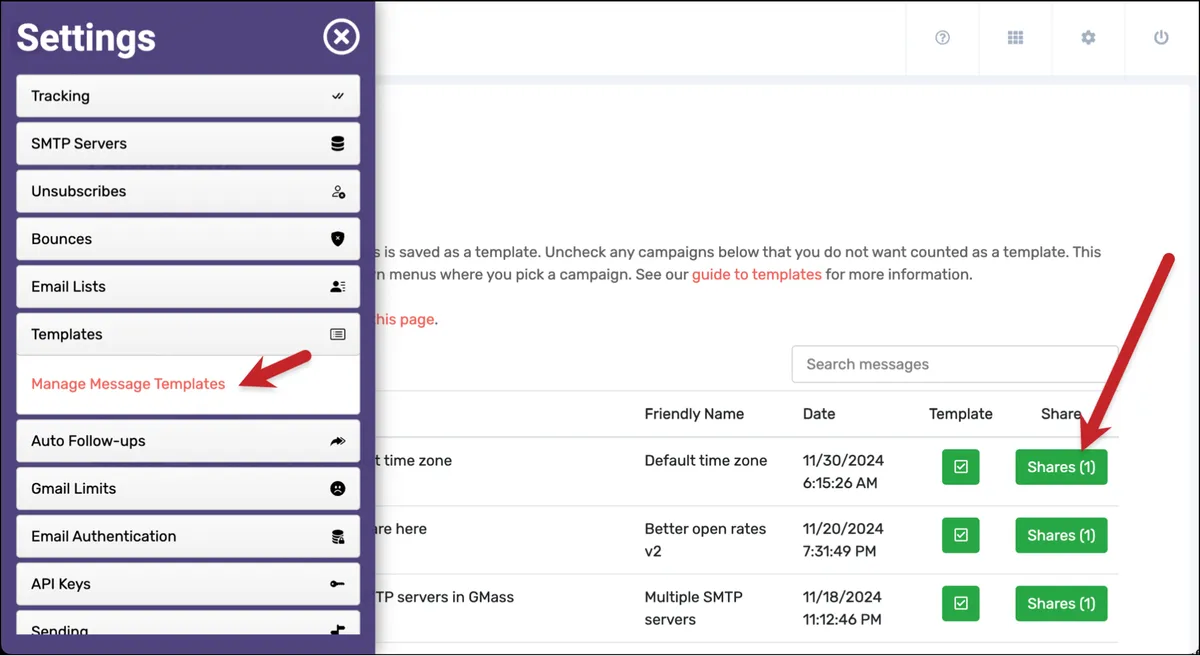Expand the Gmail Limits section
Screen dimensions: 1200x656
pyautogui.click(x=188, y=489)
